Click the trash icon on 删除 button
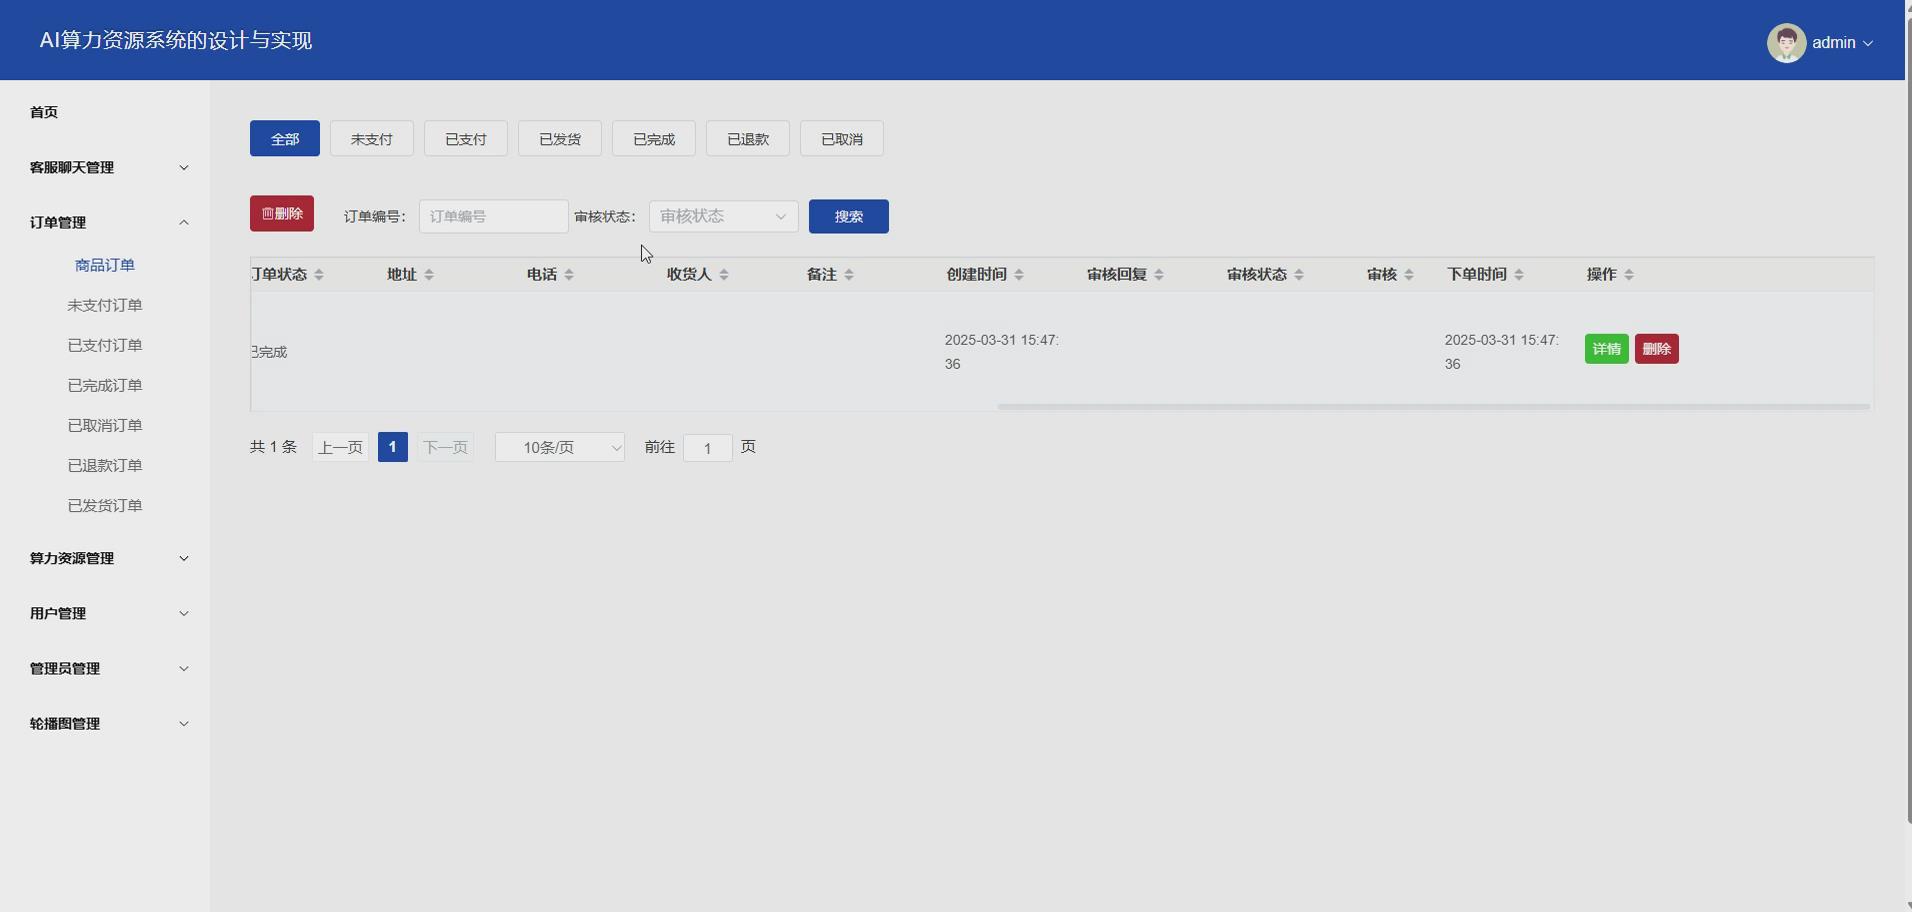The width and height of the screenshot is (1912, 912). (268, 212)
